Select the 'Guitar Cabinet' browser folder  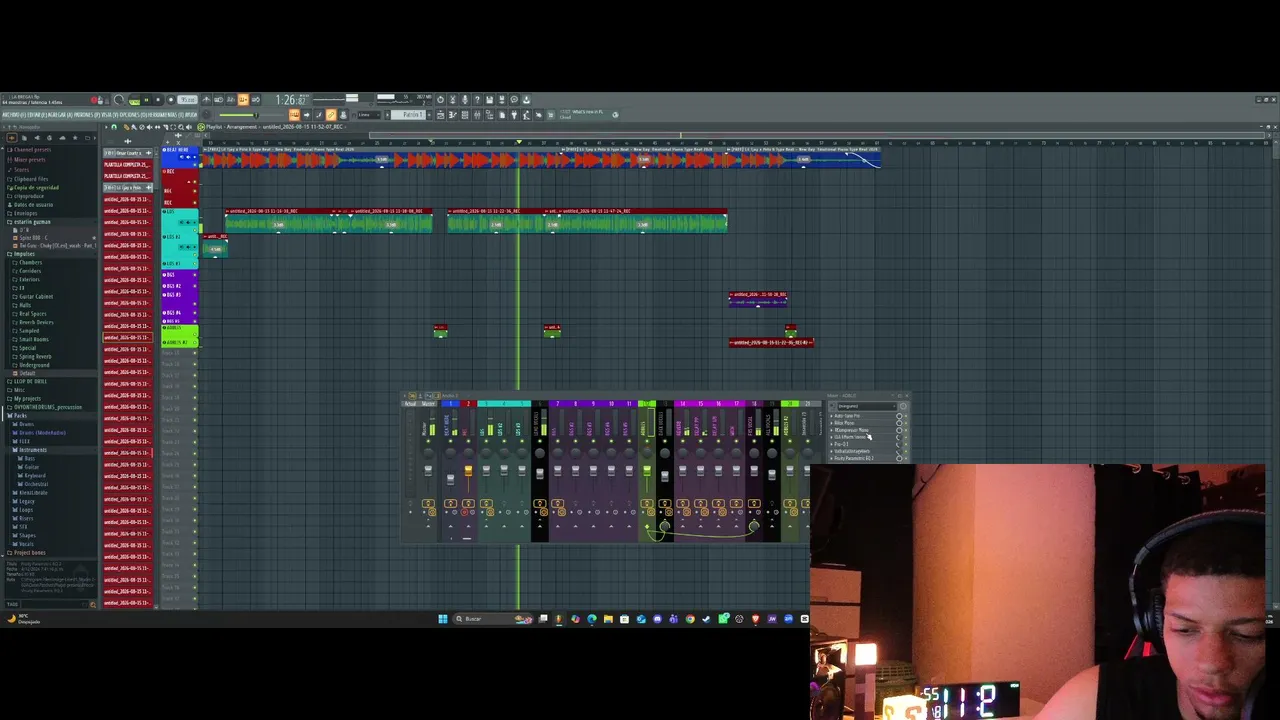36,297
